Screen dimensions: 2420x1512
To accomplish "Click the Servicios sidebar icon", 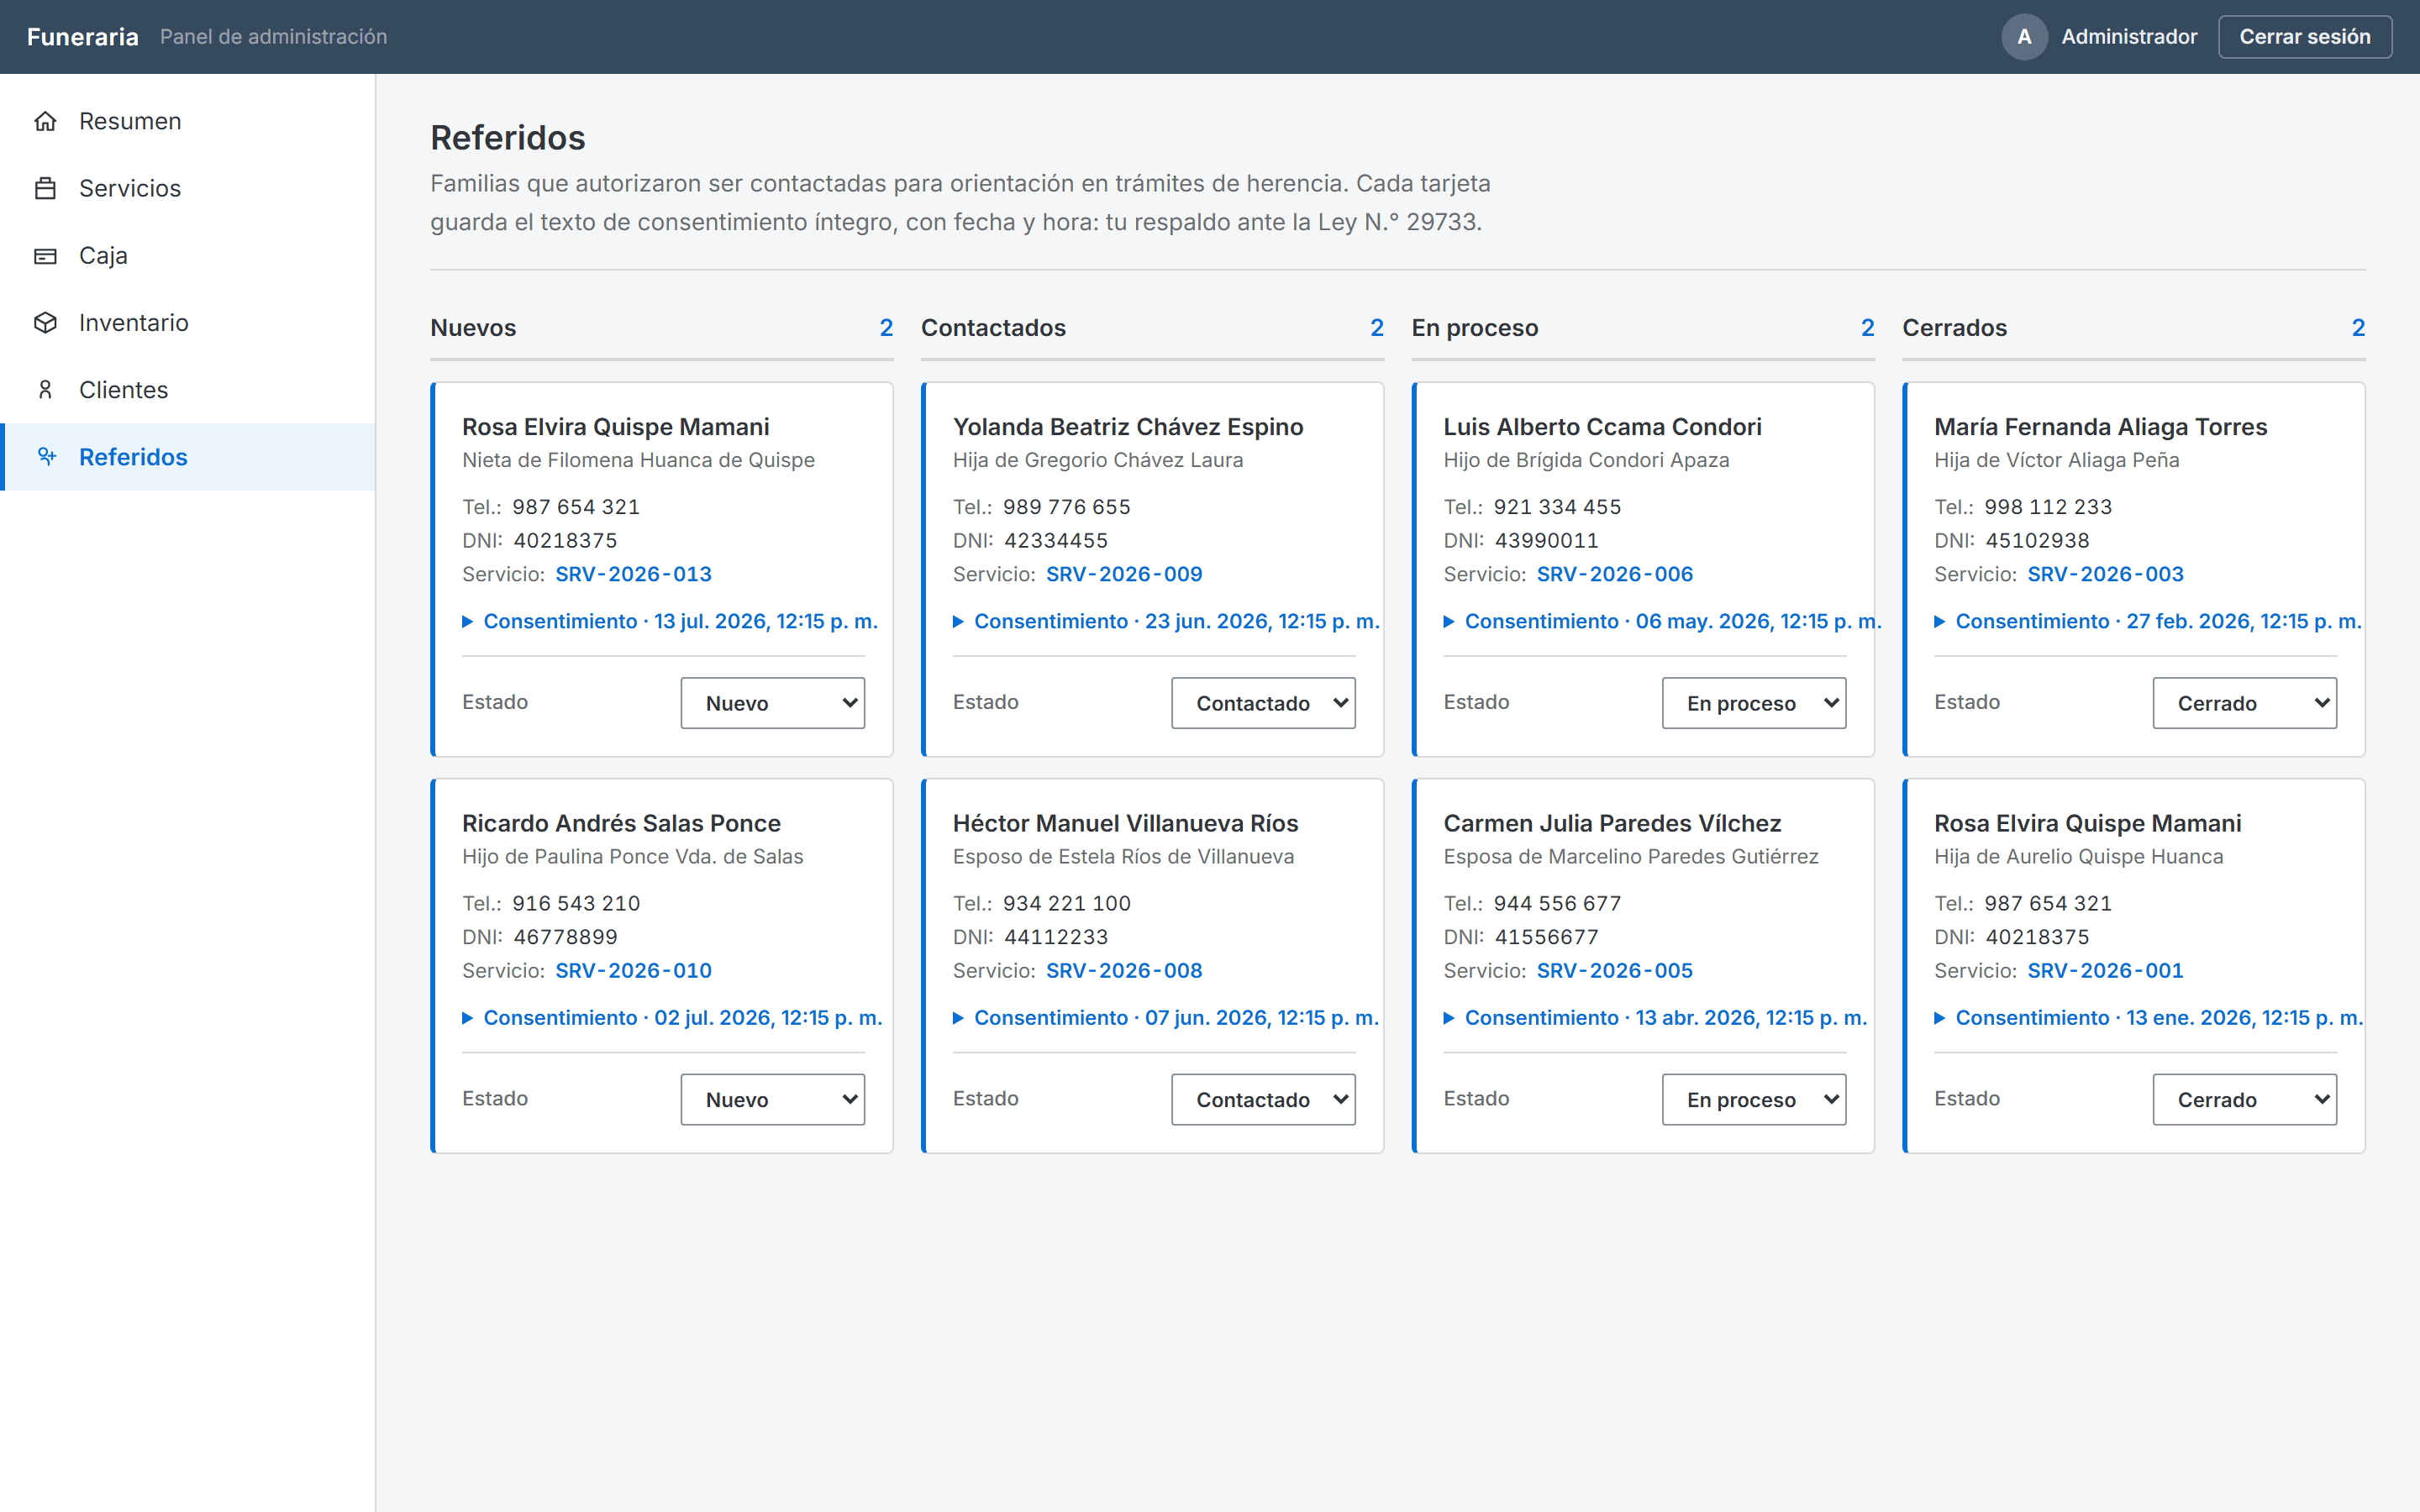I will click(x=45, y=188).
